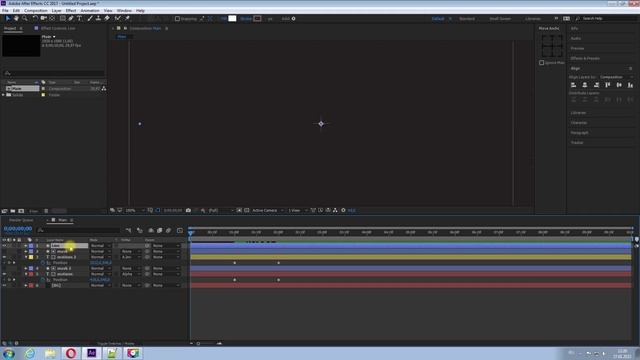Screen dimensions: 640x360
Task: Open the Character panel header
Action: tap(579, 122)
